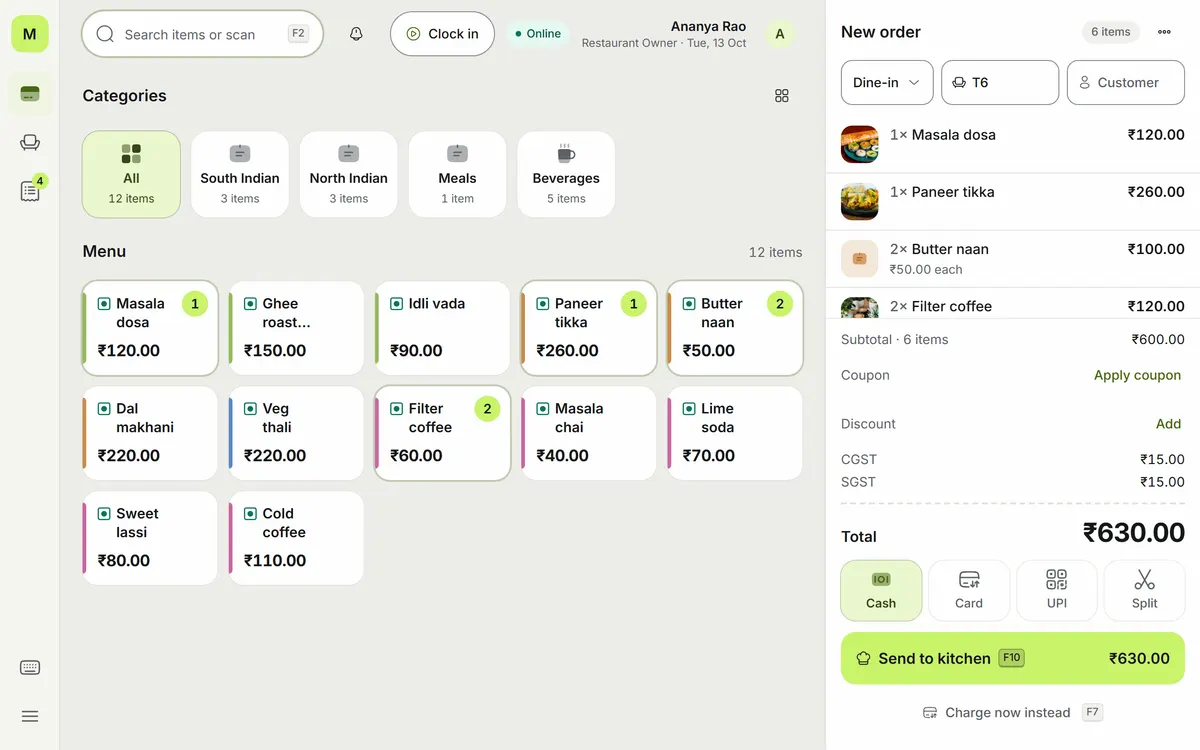The height and width of the screenshot is (750, 1200).
Task: Open the notifications bell
Action: [x=356, y=34]
